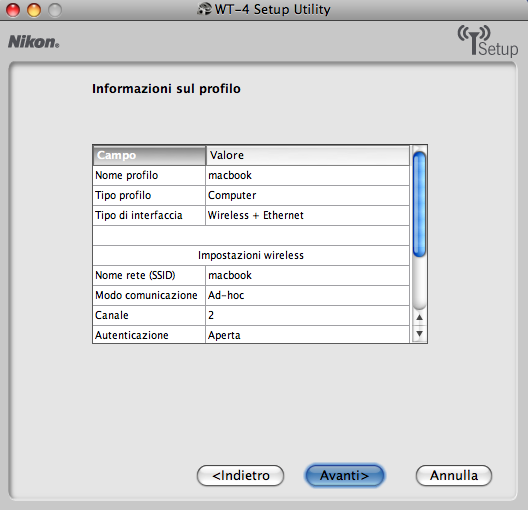This screenshot has width=528, height=510.
Task: Select the Nome rete (SSID) row
Action: click(251, 275)
